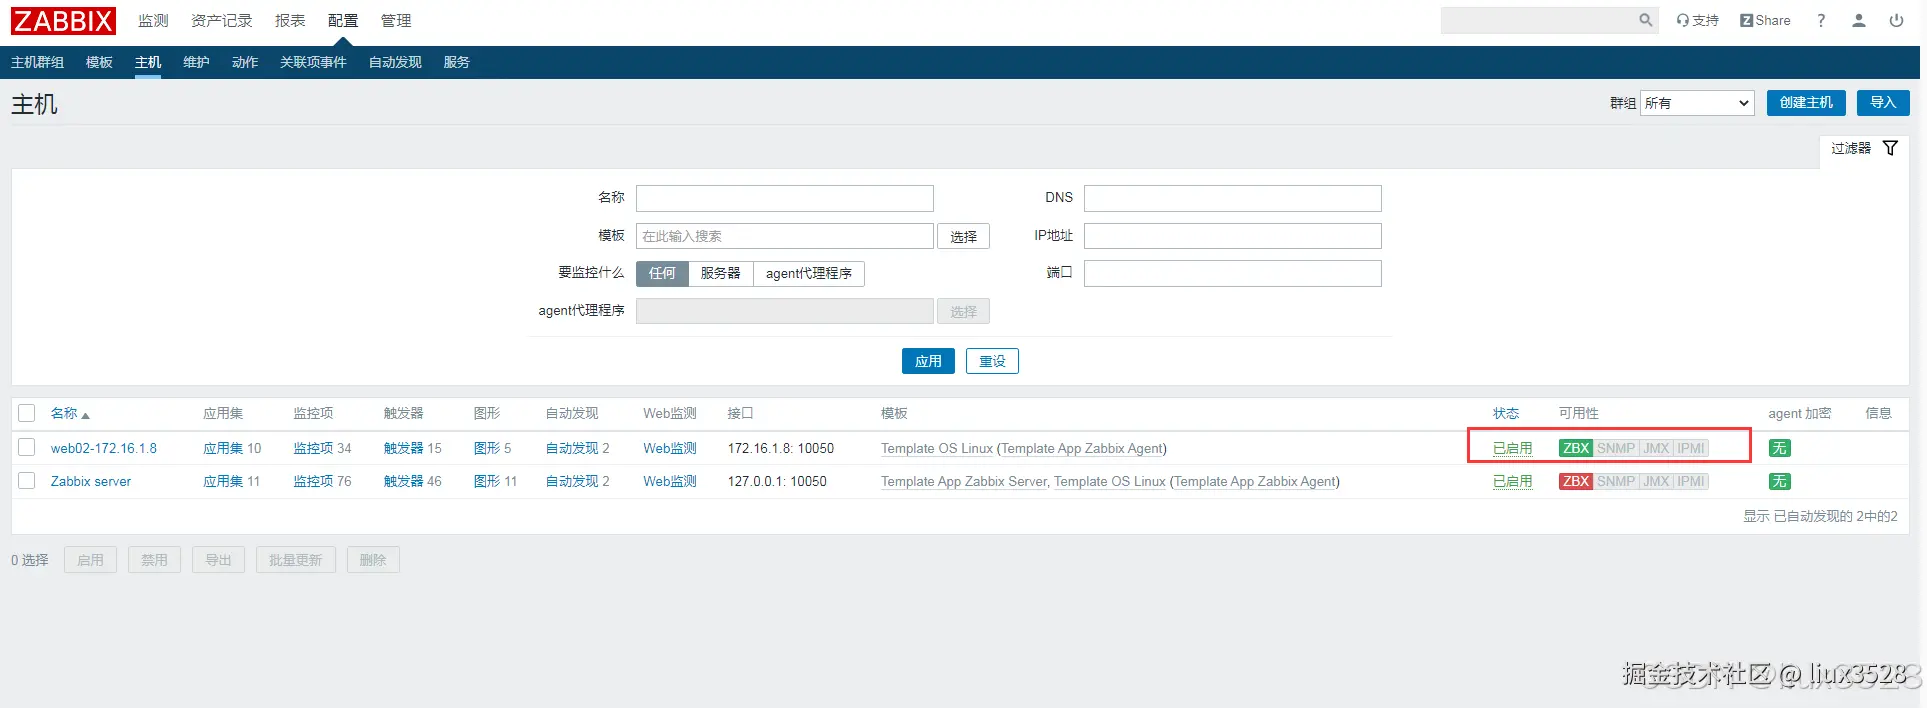Open the Zabbix server host link
This screenshot has height=708, width=1927.
[91, 481]
